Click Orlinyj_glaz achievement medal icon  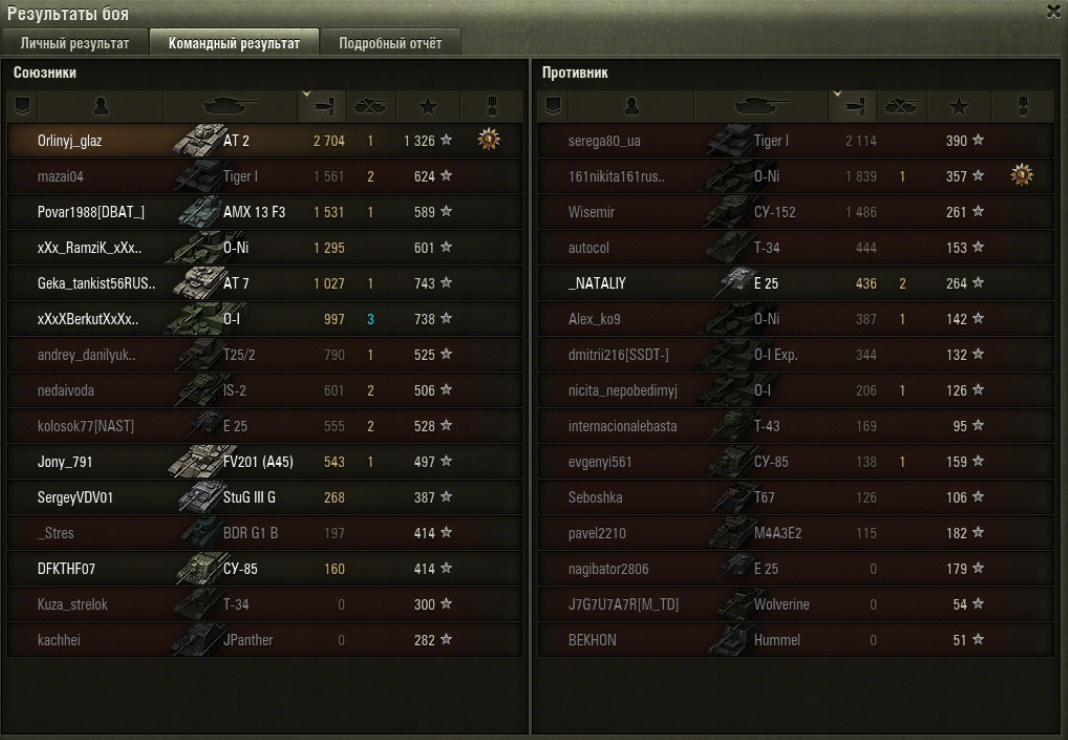coord(488,140)
